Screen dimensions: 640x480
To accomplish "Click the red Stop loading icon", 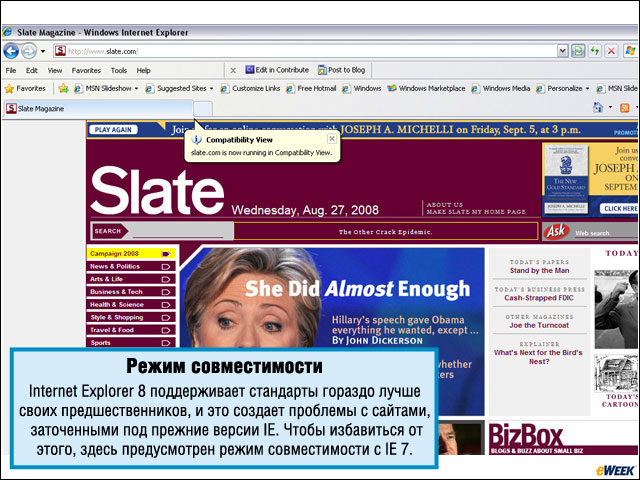I will [611, 51].
